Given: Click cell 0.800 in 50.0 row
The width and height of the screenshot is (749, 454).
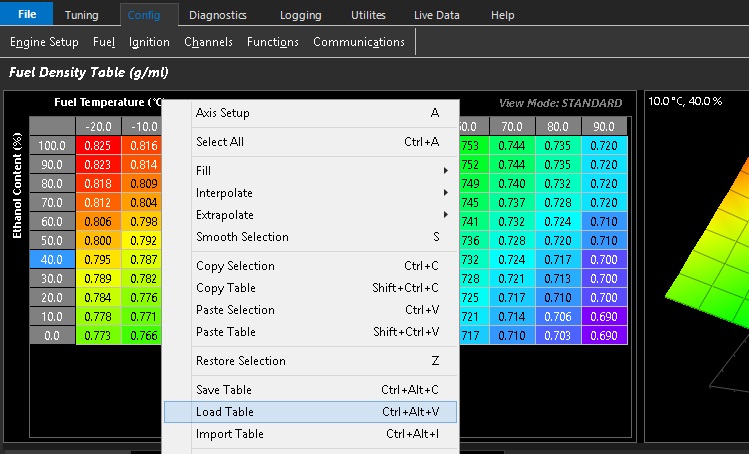Looking at the screenshot, I should pyautogui.click(x=98, y=240).
